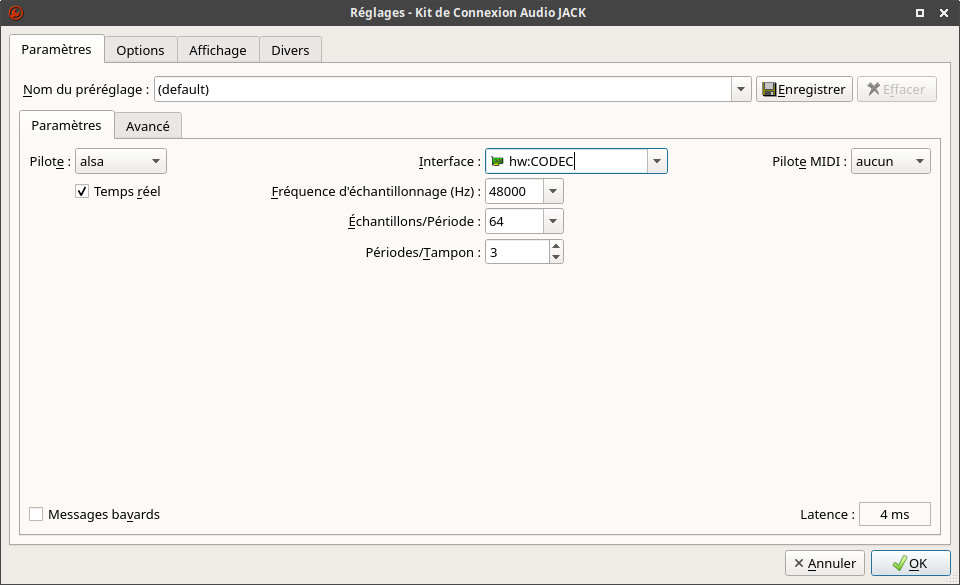Click the resize grip at bottom-right corner

pyautogui.click(x=953, y=578)
